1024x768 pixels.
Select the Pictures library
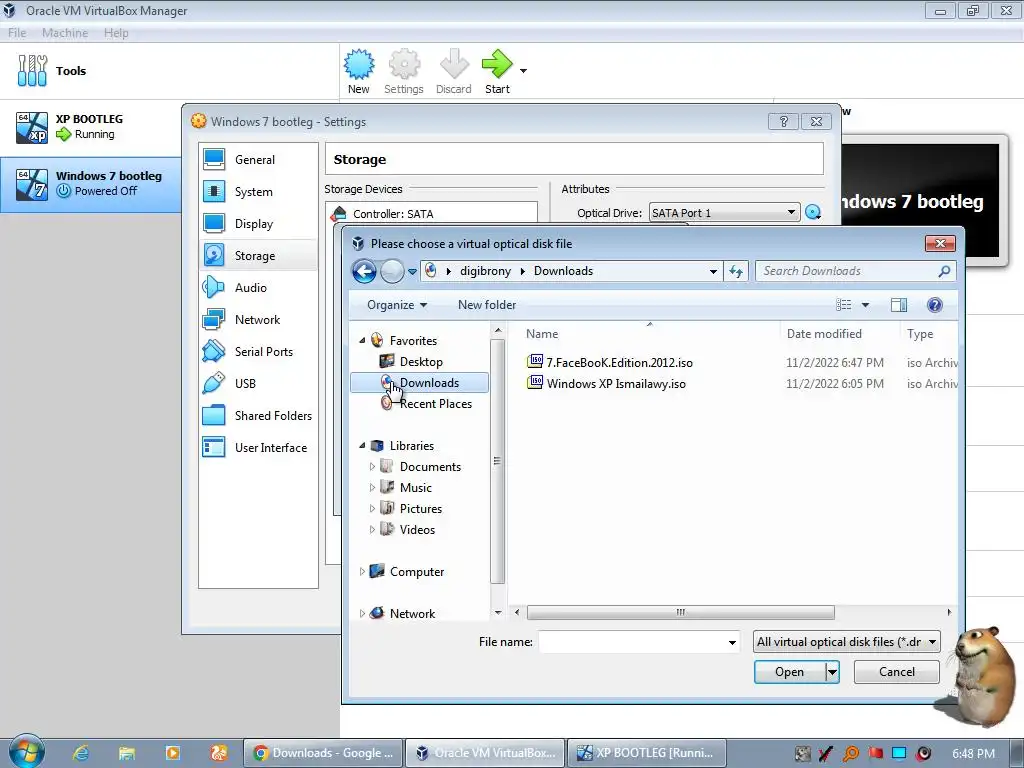point(411,508)
